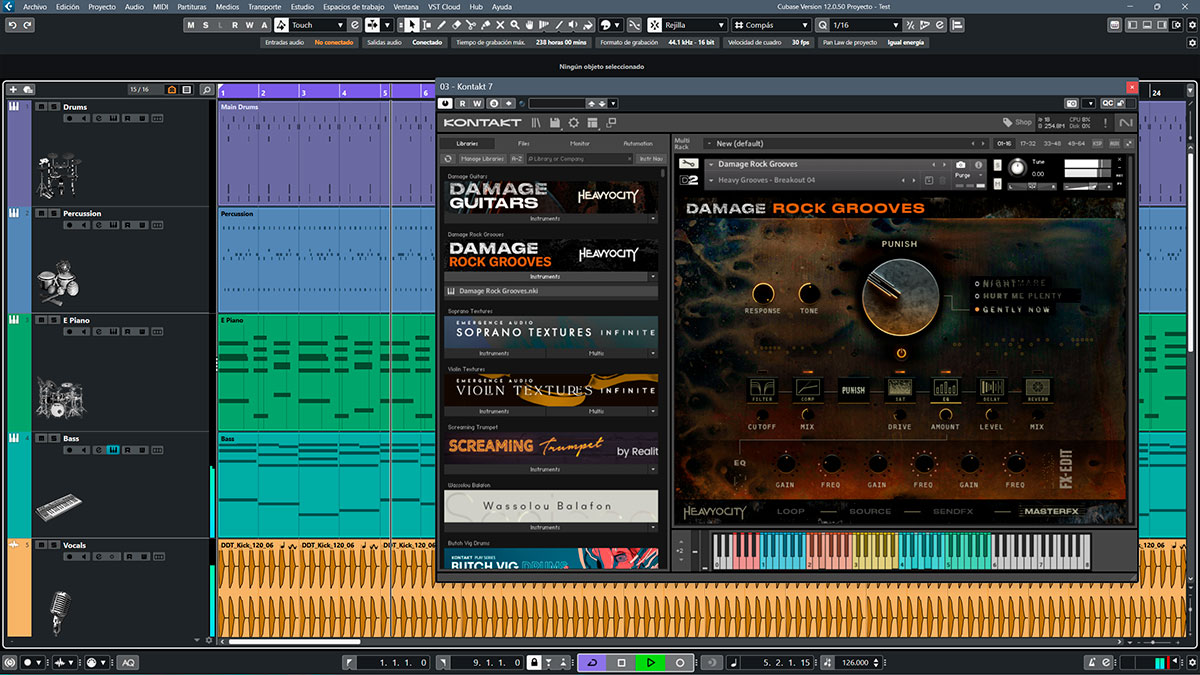This screenshot has height=675, width=1200.
Task: Click the Library or Company search field
Action: [x=580, y=158]
